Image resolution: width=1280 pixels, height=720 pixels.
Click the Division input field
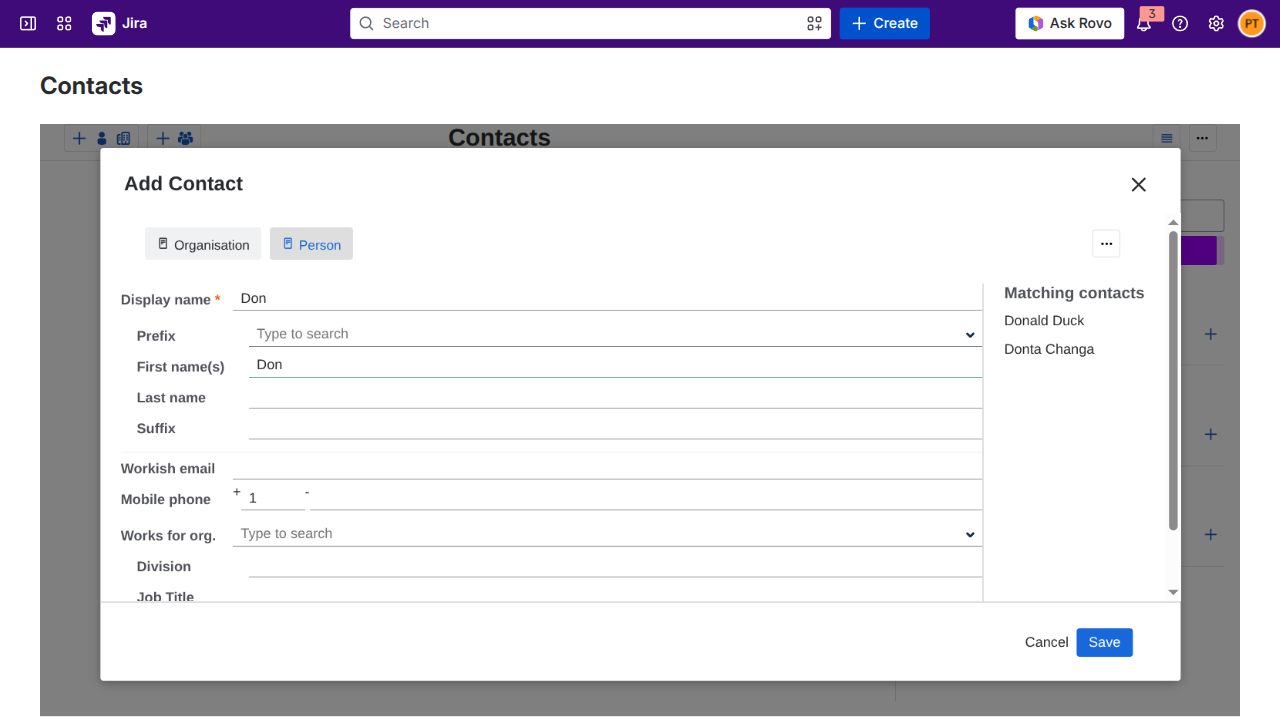615,565
